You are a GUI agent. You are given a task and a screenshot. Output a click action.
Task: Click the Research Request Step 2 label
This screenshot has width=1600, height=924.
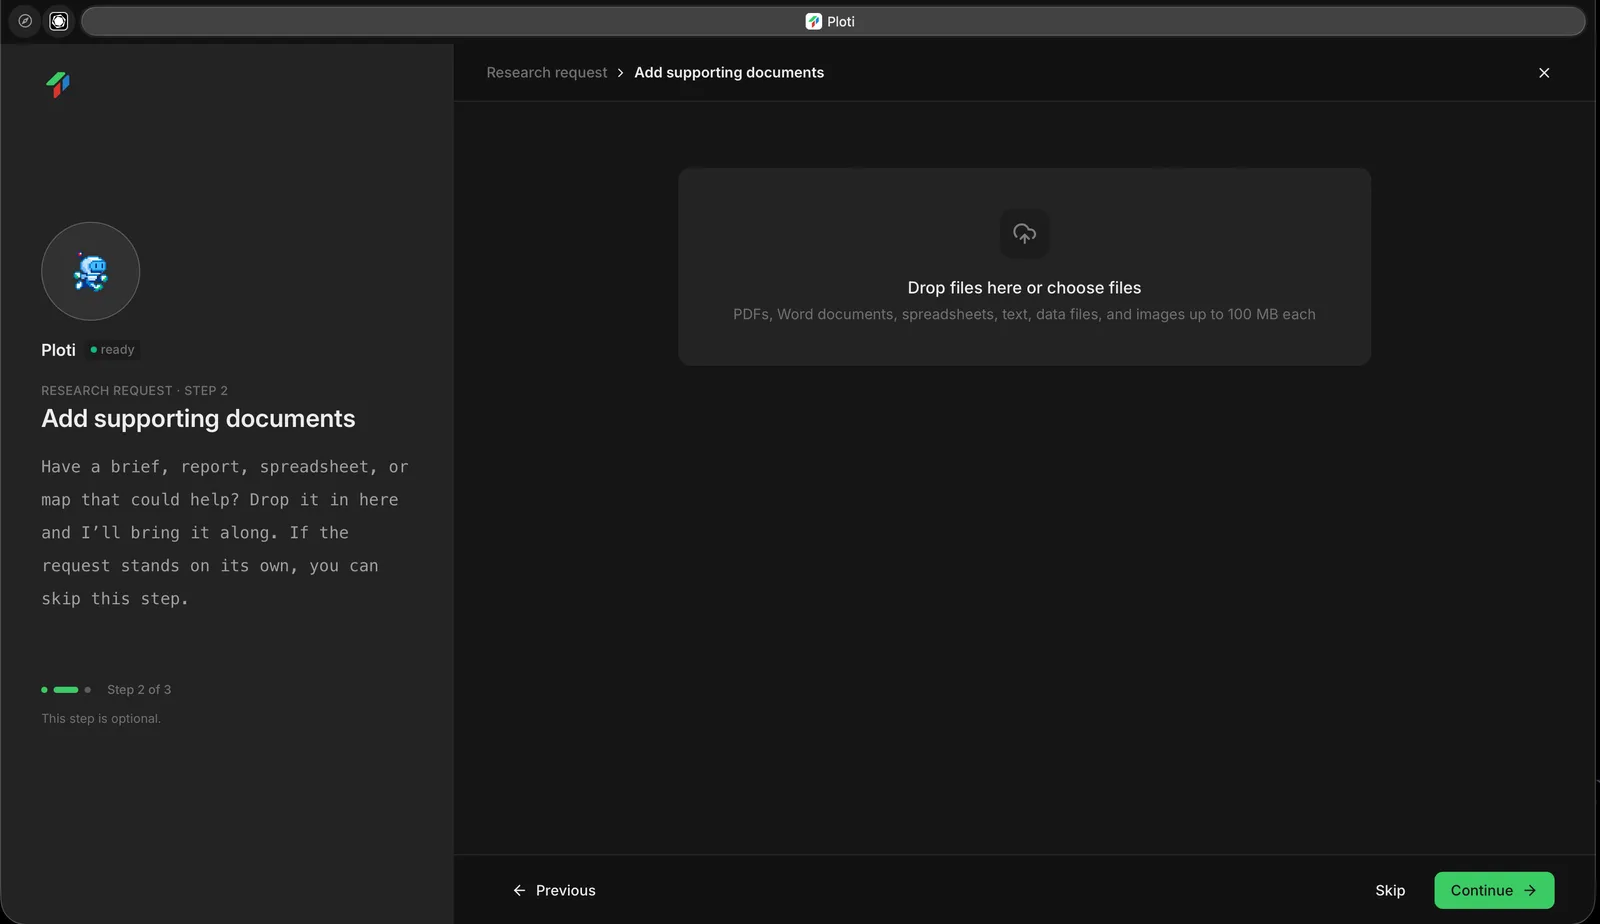tap(134, 391)
